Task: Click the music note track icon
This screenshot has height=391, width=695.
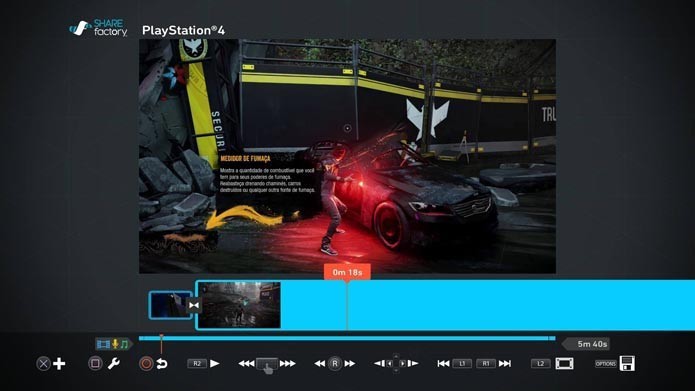Action: pos(124,344)
